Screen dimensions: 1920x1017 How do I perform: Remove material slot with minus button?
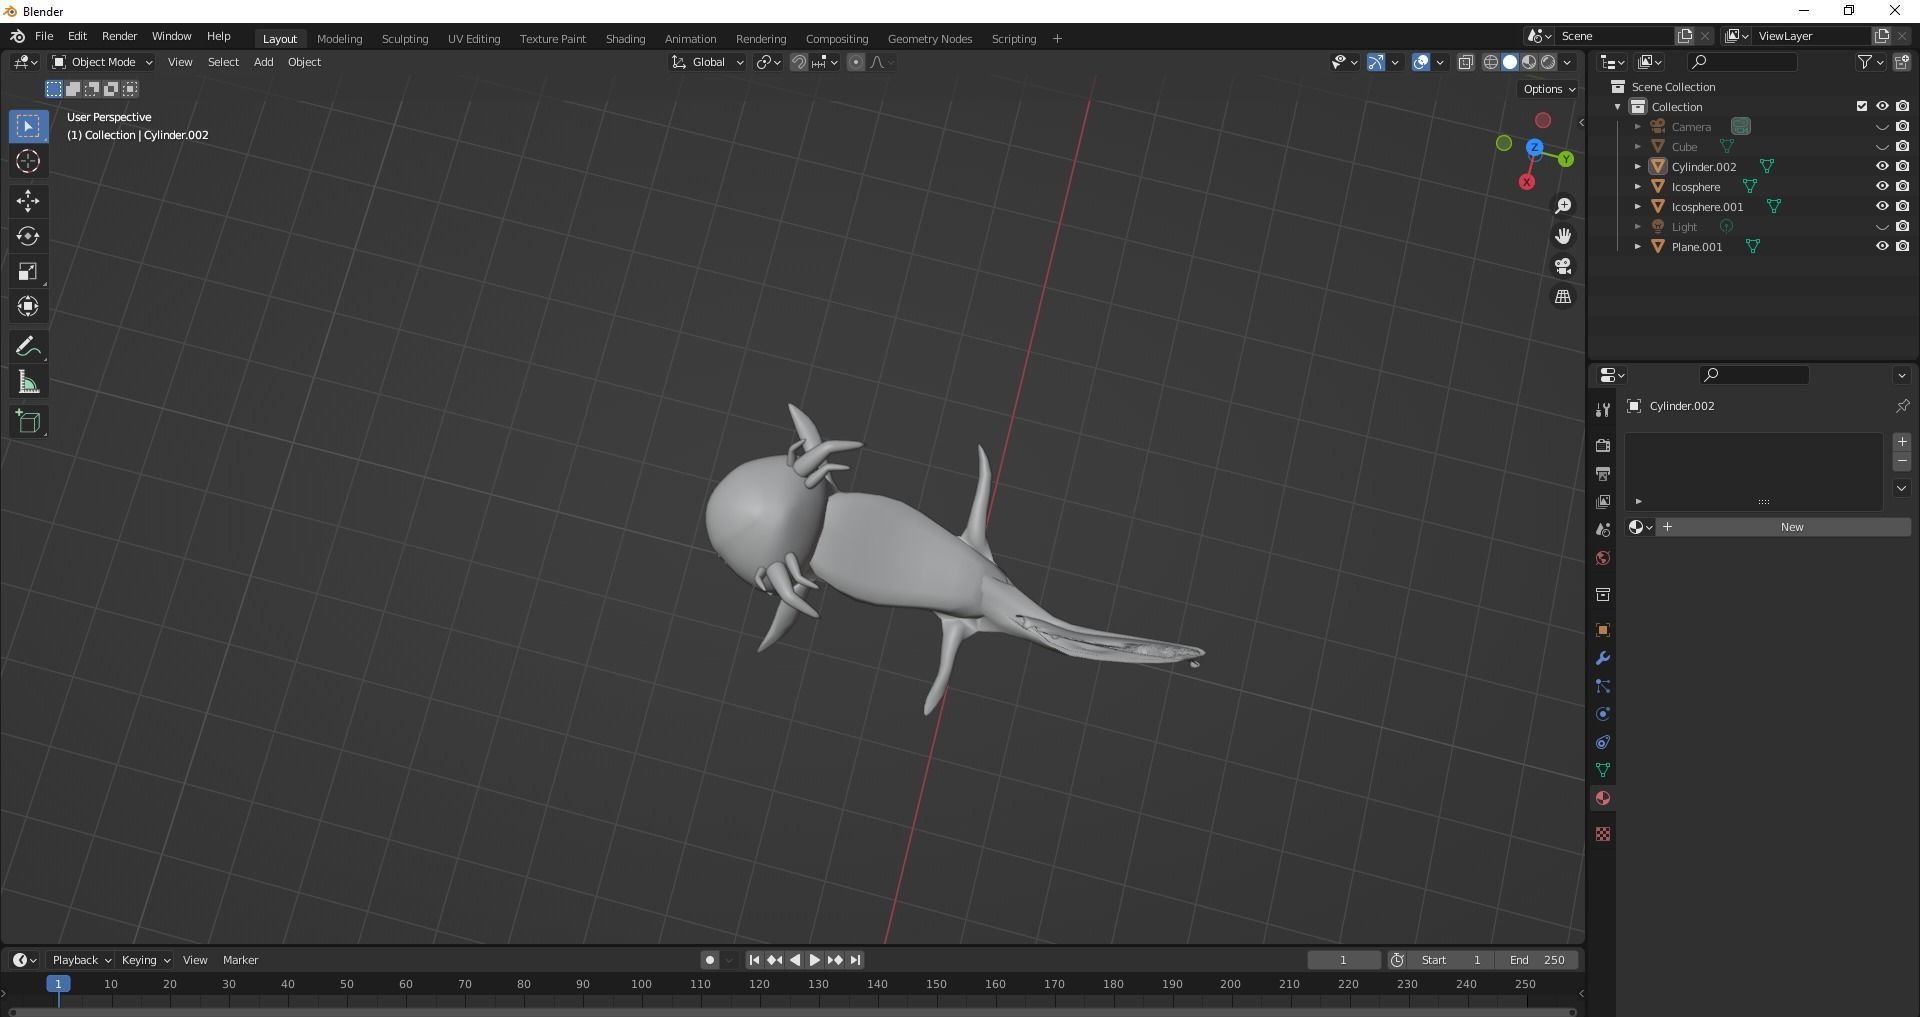coord(1902,462)
